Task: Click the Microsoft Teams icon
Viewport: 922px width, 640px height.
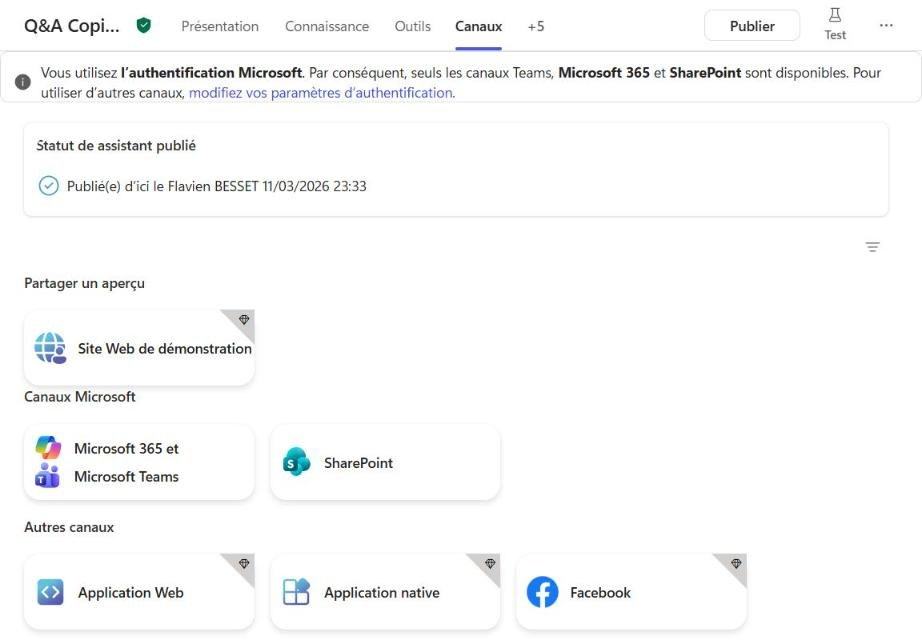Action: pyautogui.click(x=47, y=475)
